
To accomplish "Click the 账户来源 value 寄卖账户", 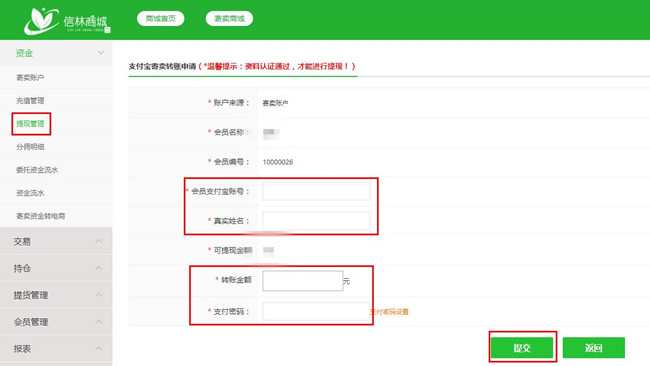I will point(275,103).
